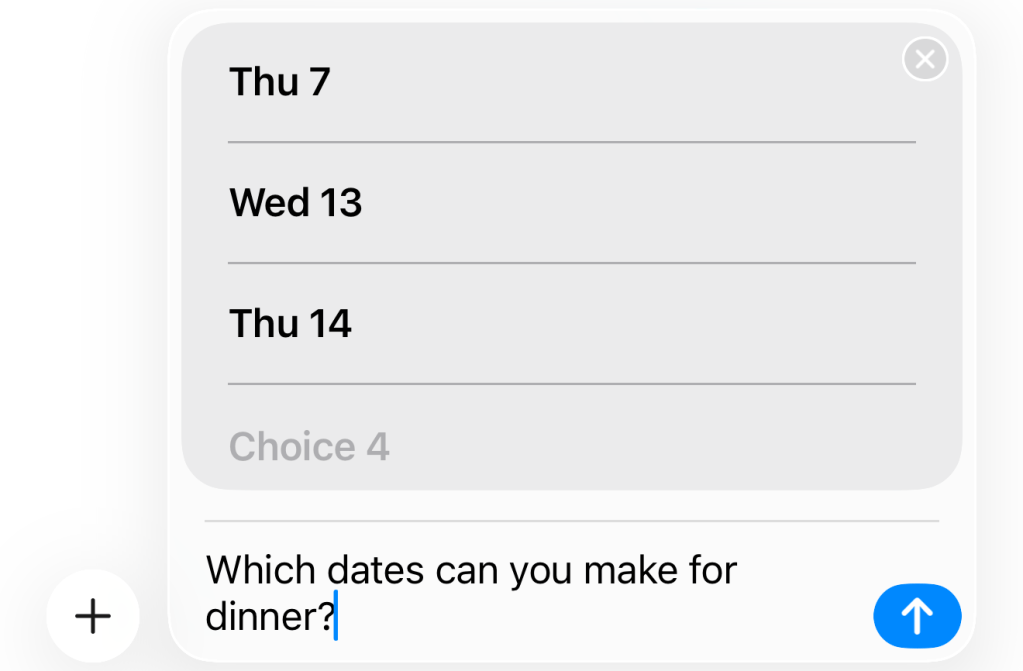The height and width of the screenshot is (671, 1023).
Task: Edit the Thu 7 poll choice
Action: tap(570, 82)
